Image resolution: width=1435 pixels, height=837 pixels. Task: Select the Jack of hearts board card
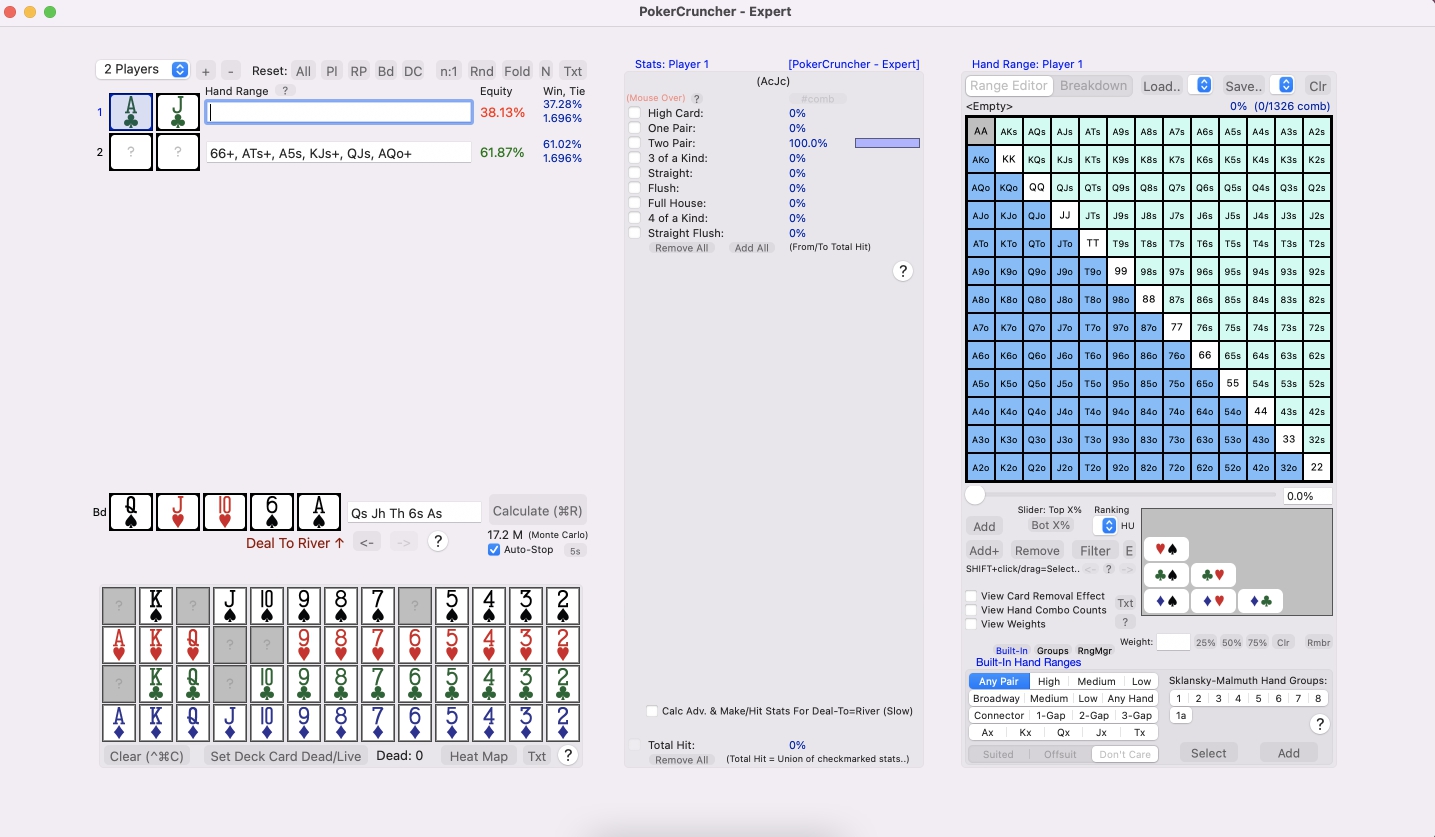click(x=178, y=512)
